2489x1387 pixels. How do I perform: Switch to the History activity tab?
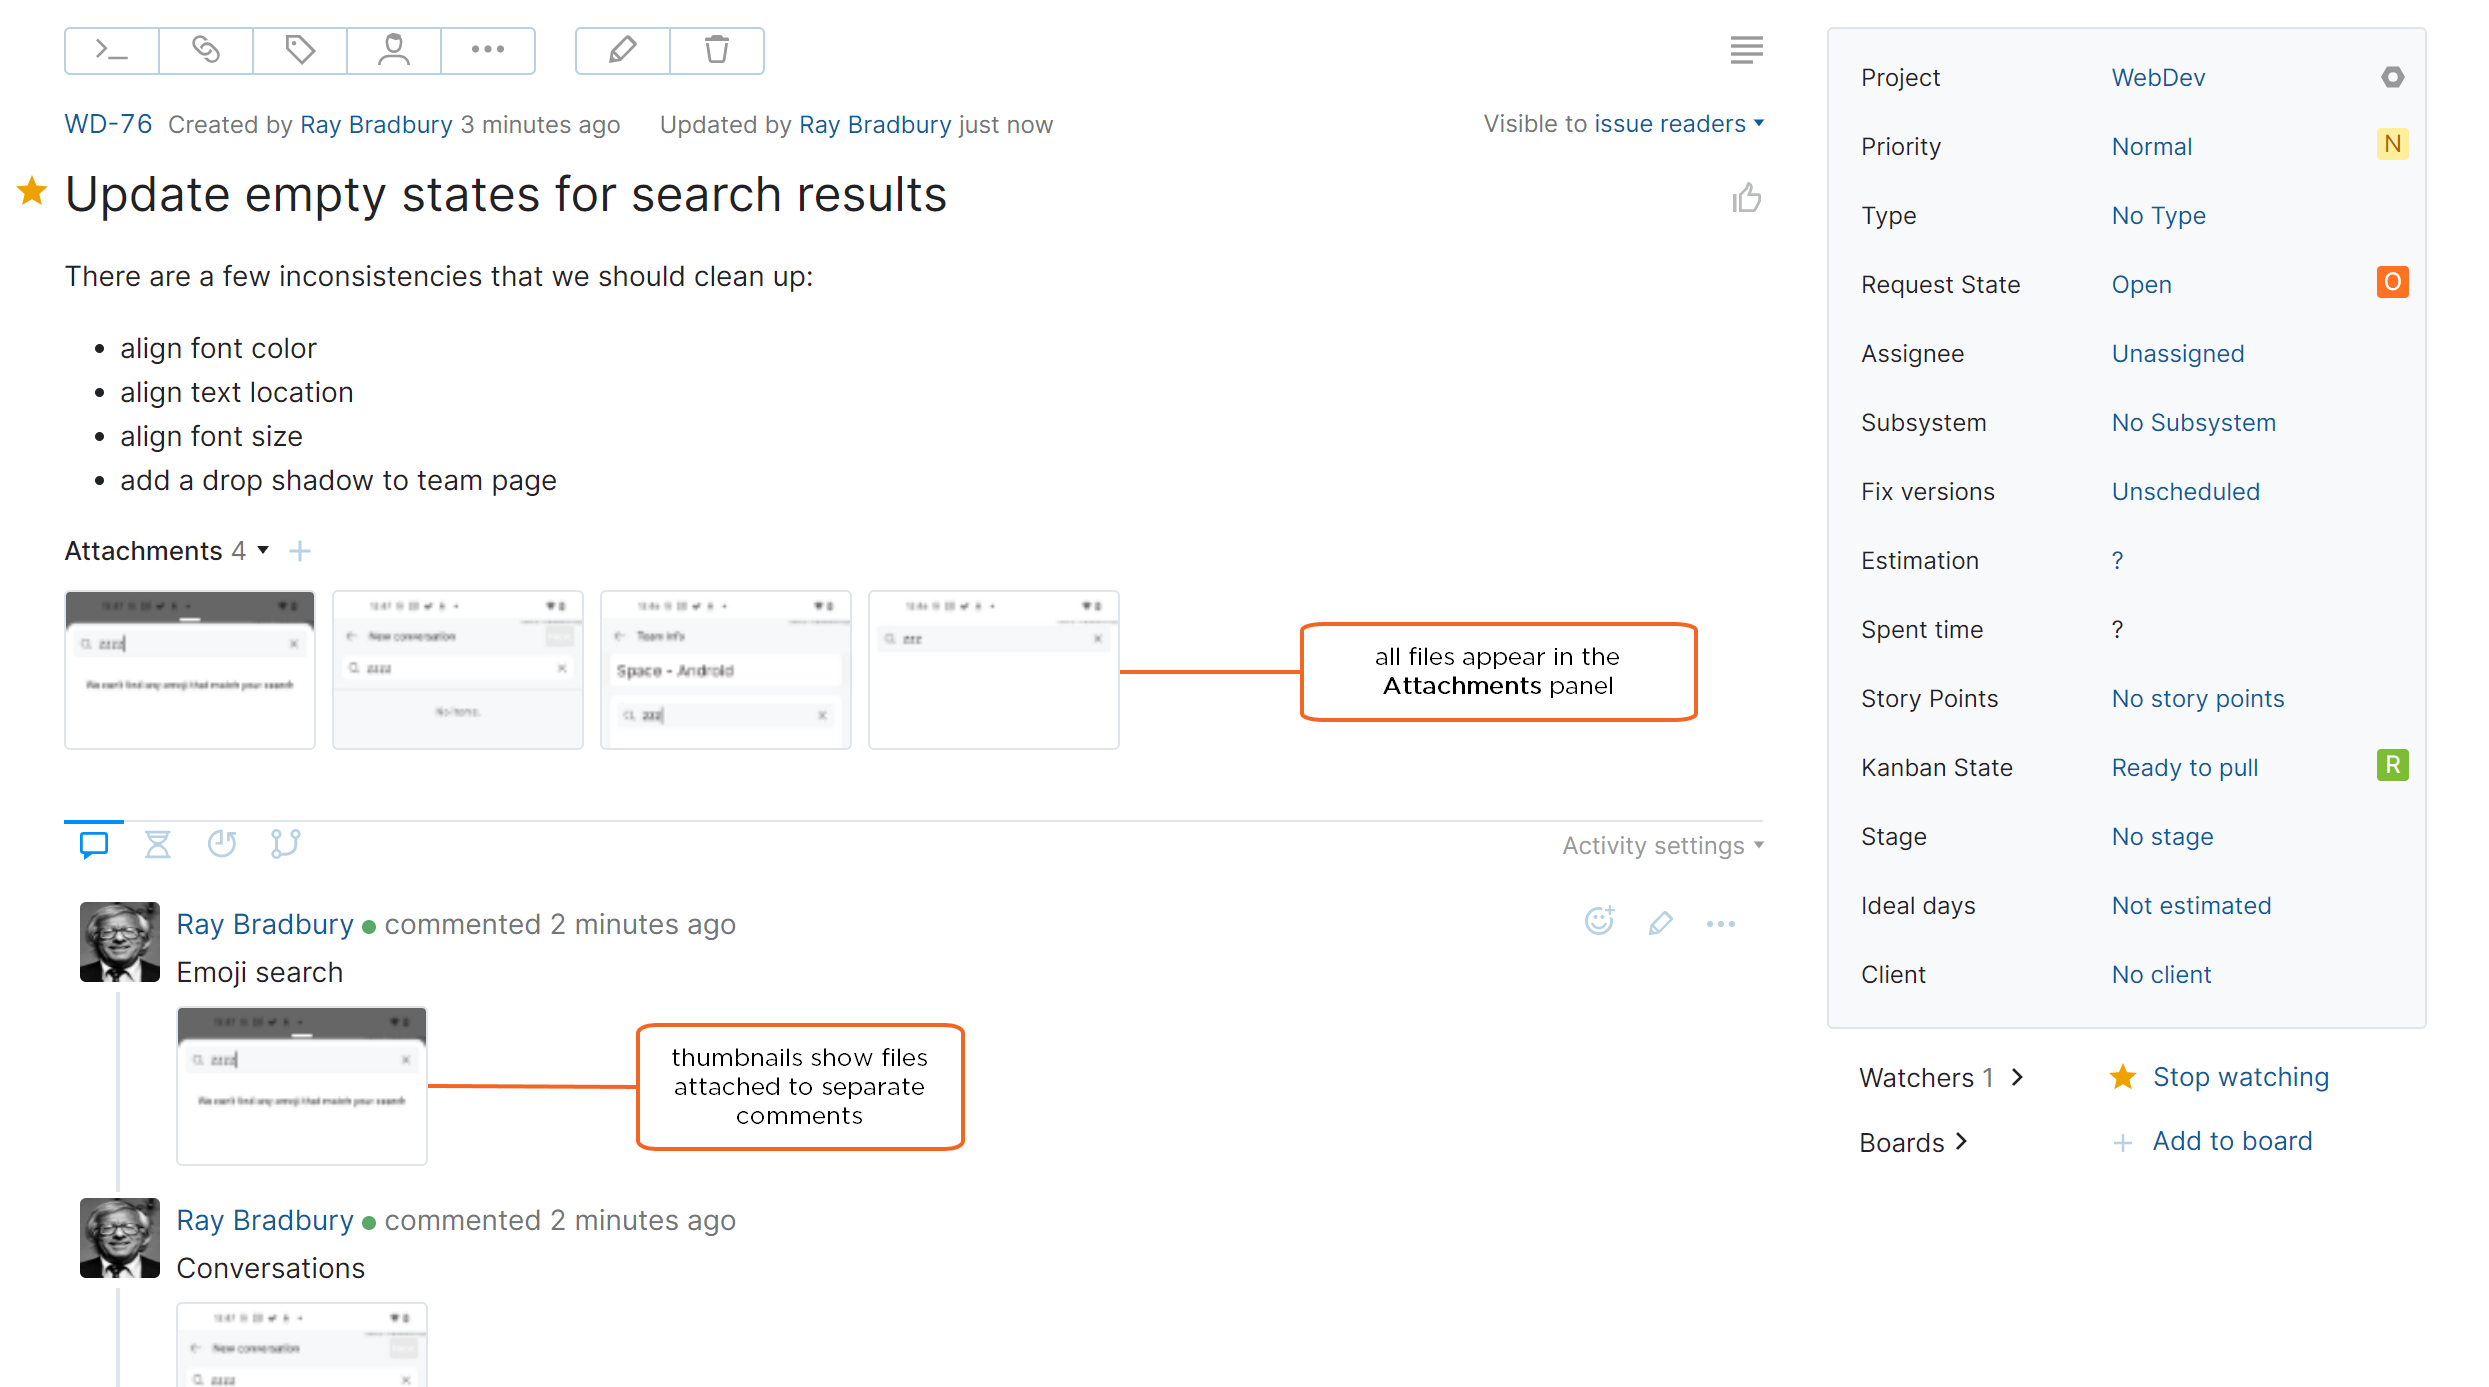[x=158, y=843]
